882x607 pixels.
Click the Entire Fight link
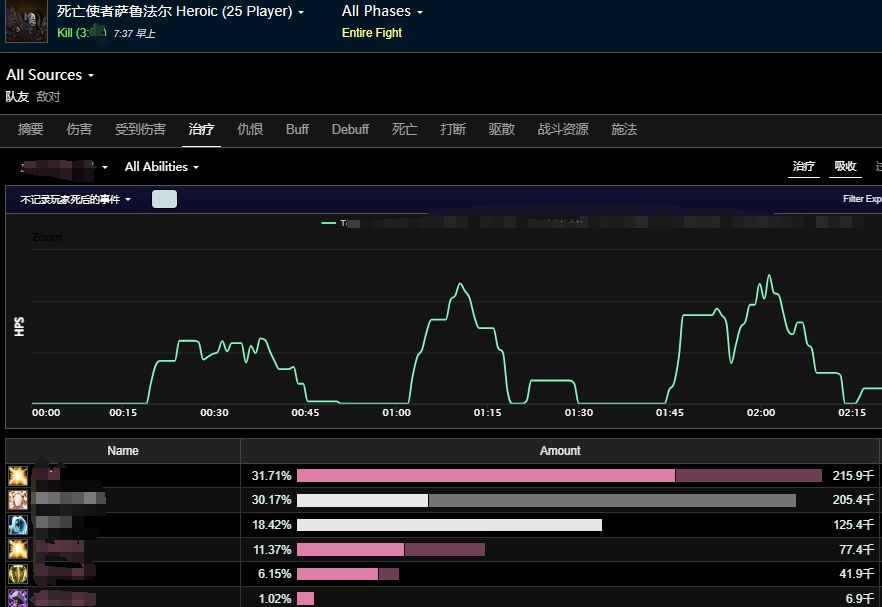coord(372,33)
